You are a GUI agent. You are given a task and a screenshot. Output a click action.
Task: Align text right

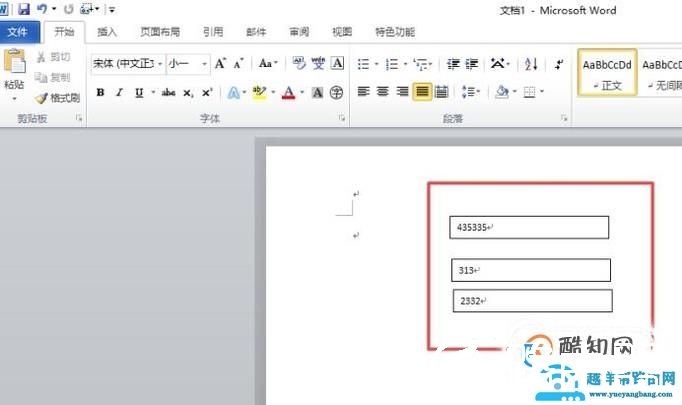[x=402, y=91]
